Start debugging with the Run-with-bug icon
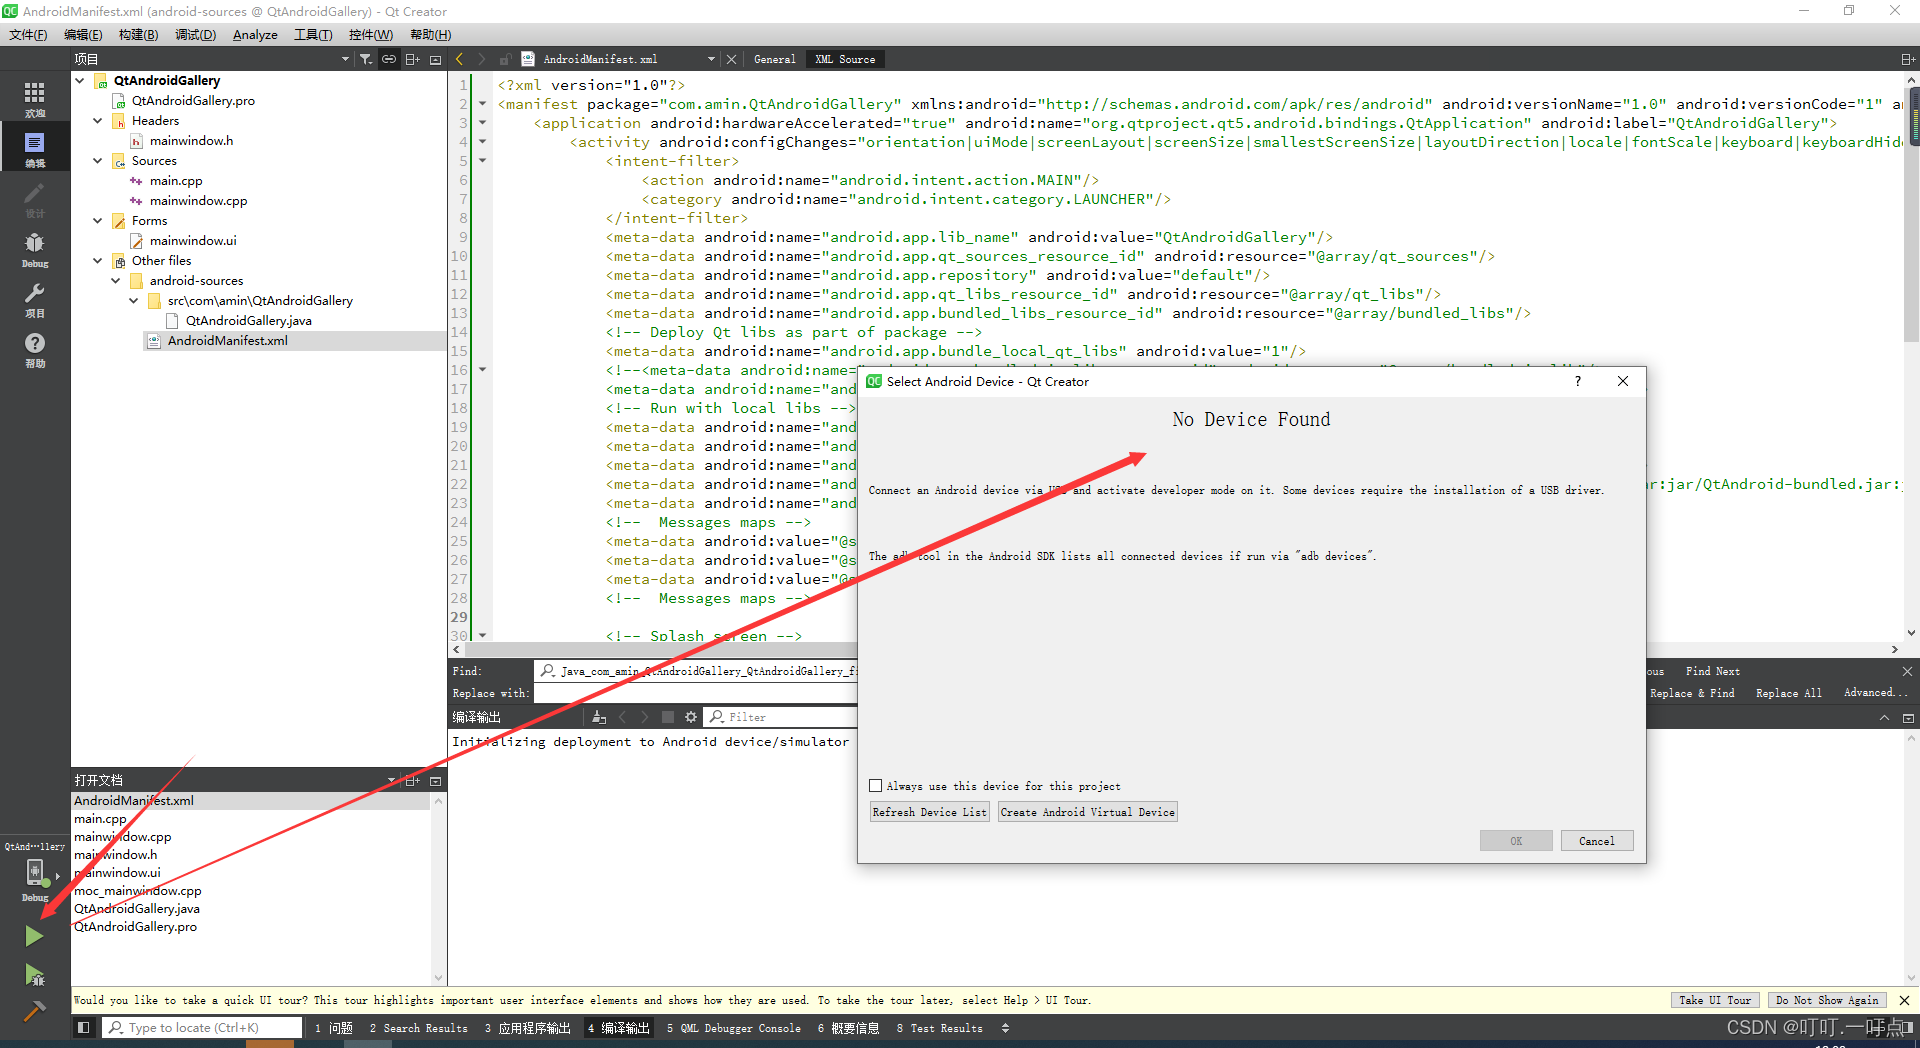 (34, 975)
